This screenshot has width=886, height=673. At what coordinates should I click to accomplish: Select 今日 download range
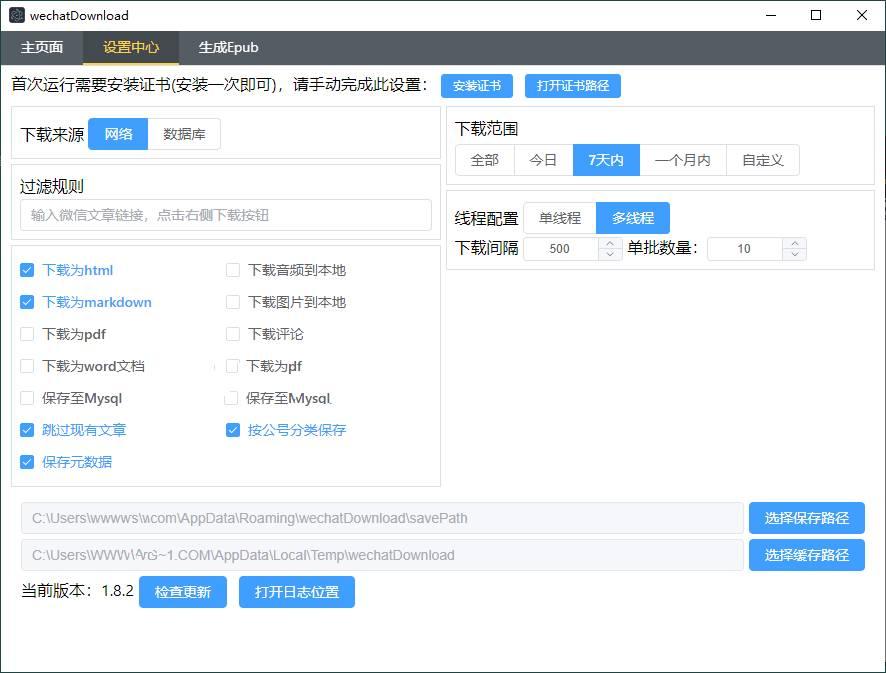coord(543,159)
